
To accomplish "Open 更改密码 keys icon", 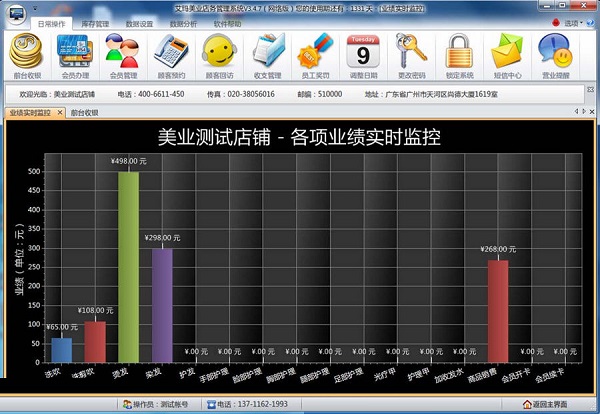I will (x=411, y=51).
